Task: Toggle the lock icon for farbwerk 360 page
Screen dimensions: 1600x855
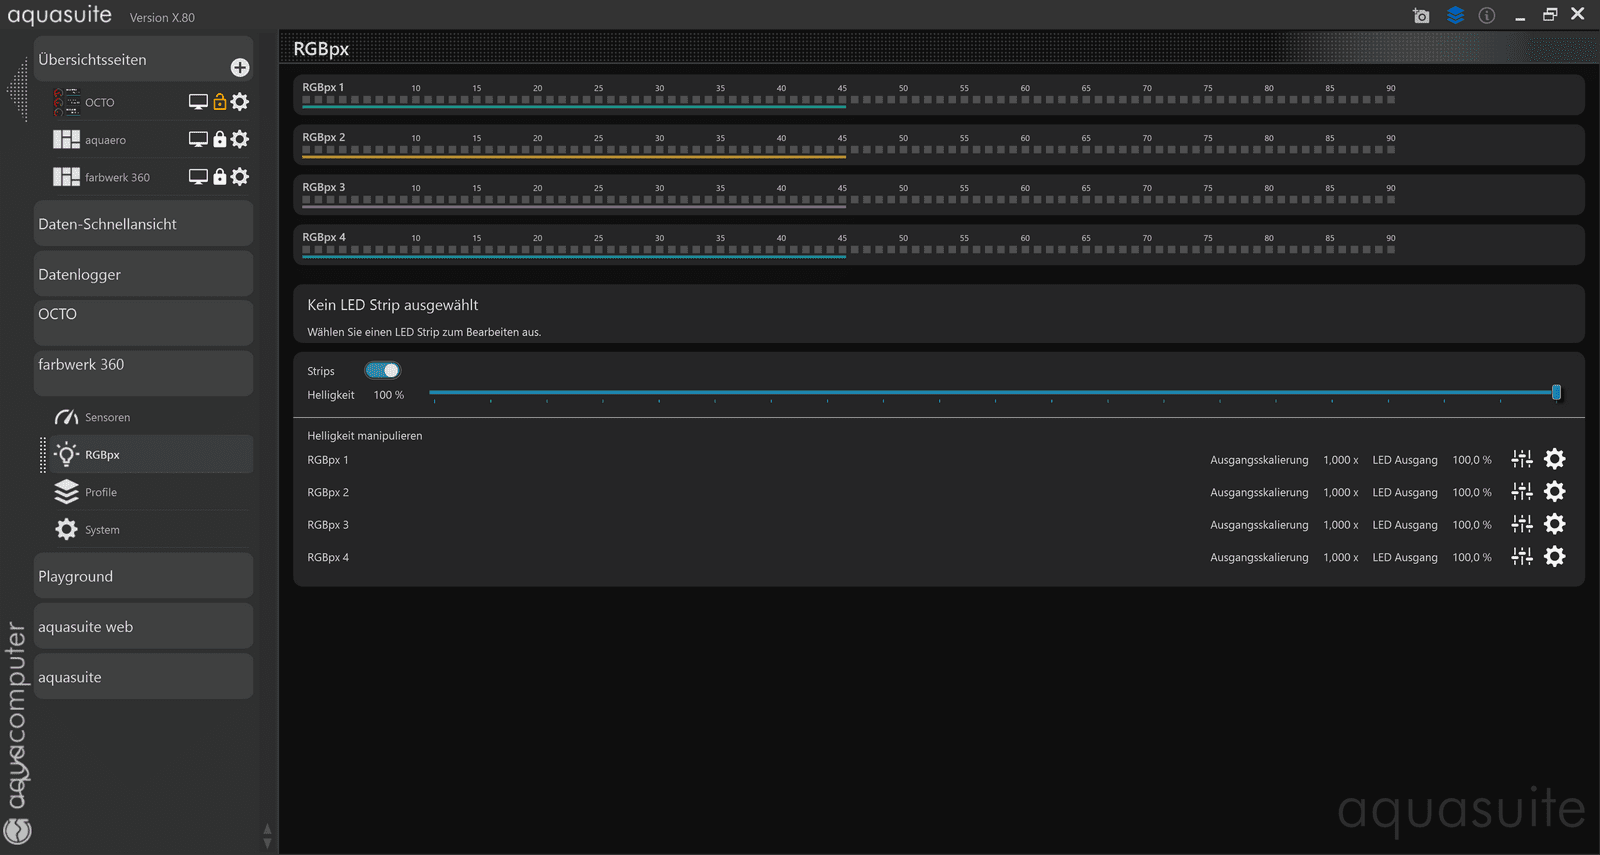Action: pos(220,176)
